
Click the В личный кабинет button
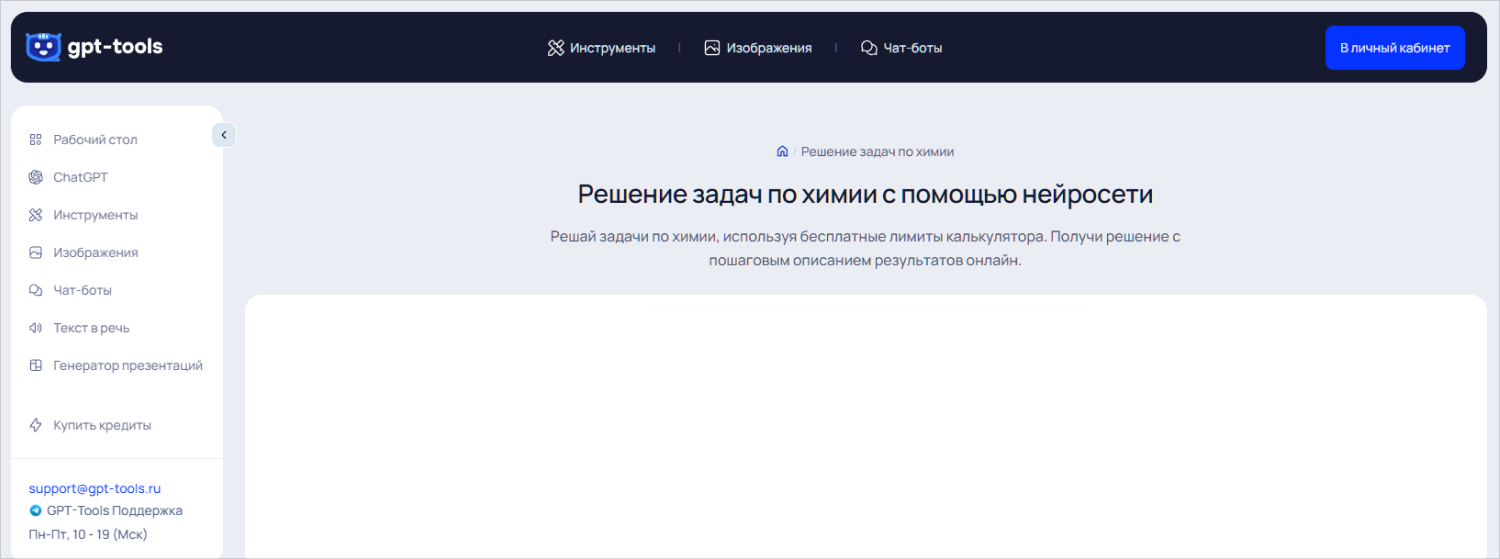(1395, 48)
